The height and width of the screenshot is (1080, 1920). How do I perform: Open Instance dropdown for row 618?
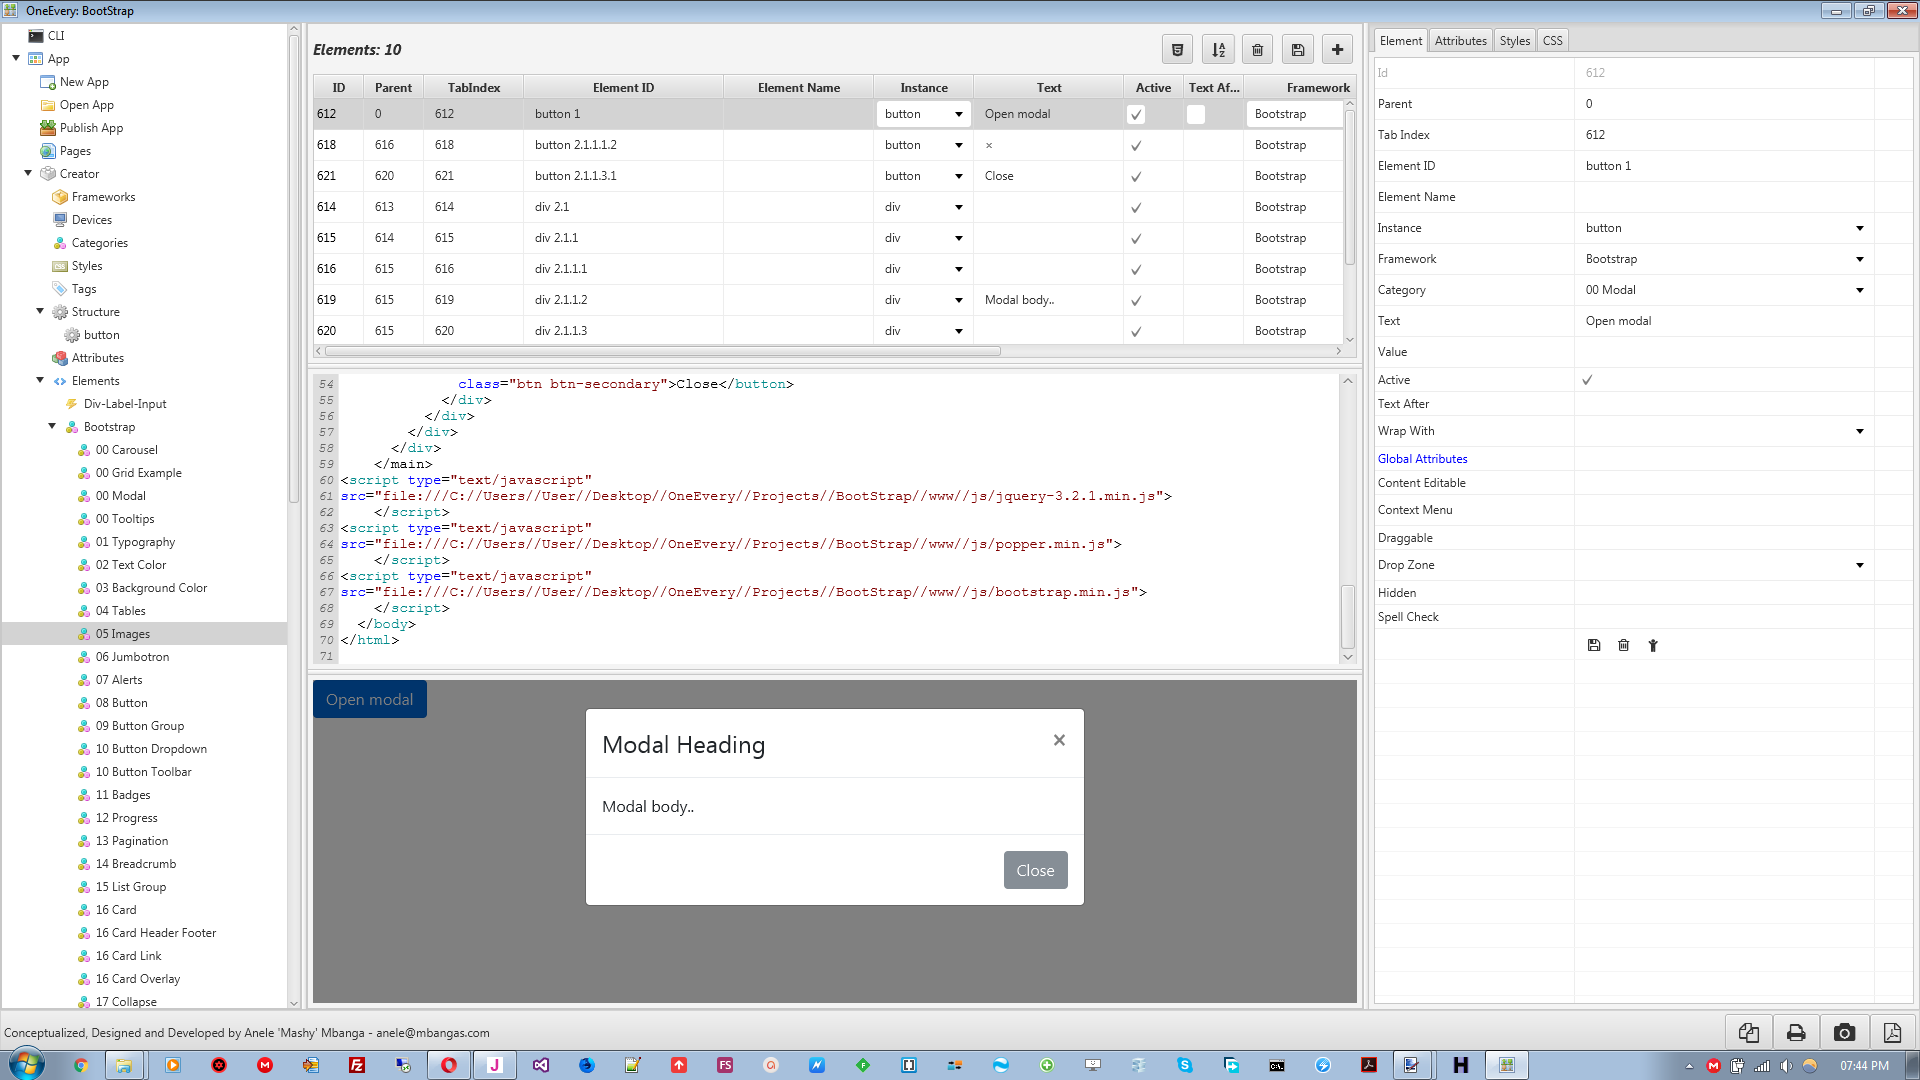958,145
